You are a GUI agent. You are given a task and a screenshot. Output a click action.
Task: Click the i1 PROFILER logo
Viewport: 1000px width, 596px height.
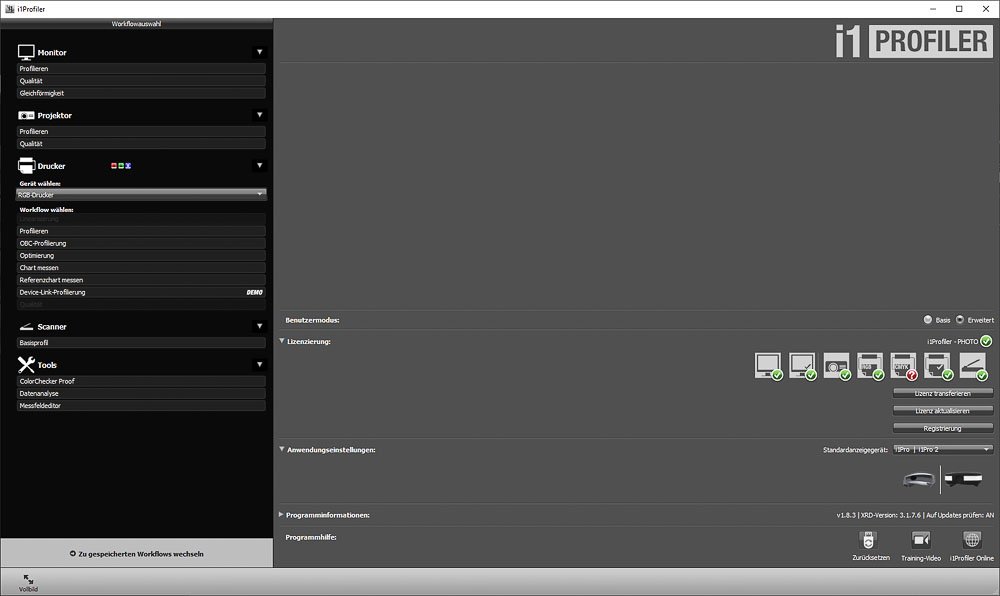click(x=914, y=41)
